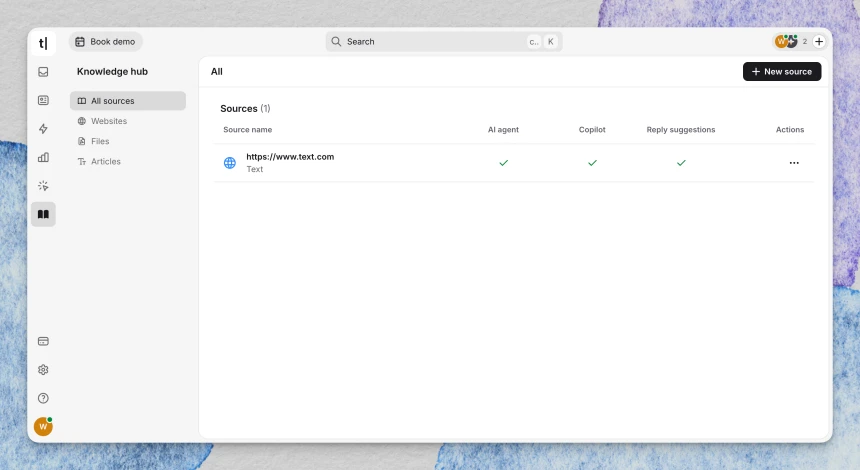The height and width of the screenshot is (470, 860).
Task: Select the open book Knowledge hub icon
Action: tap(43, 214)
